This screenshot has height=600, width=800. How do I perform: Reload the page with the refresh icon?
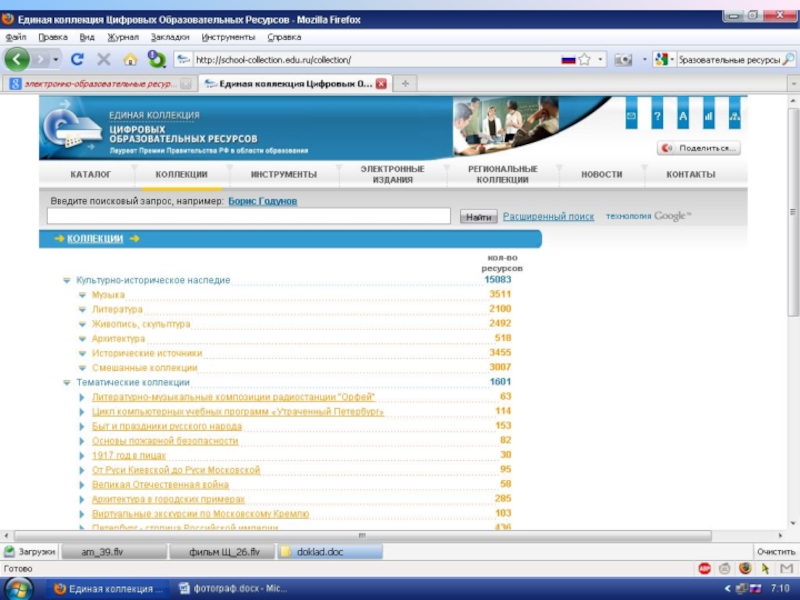tap(77, 60)
